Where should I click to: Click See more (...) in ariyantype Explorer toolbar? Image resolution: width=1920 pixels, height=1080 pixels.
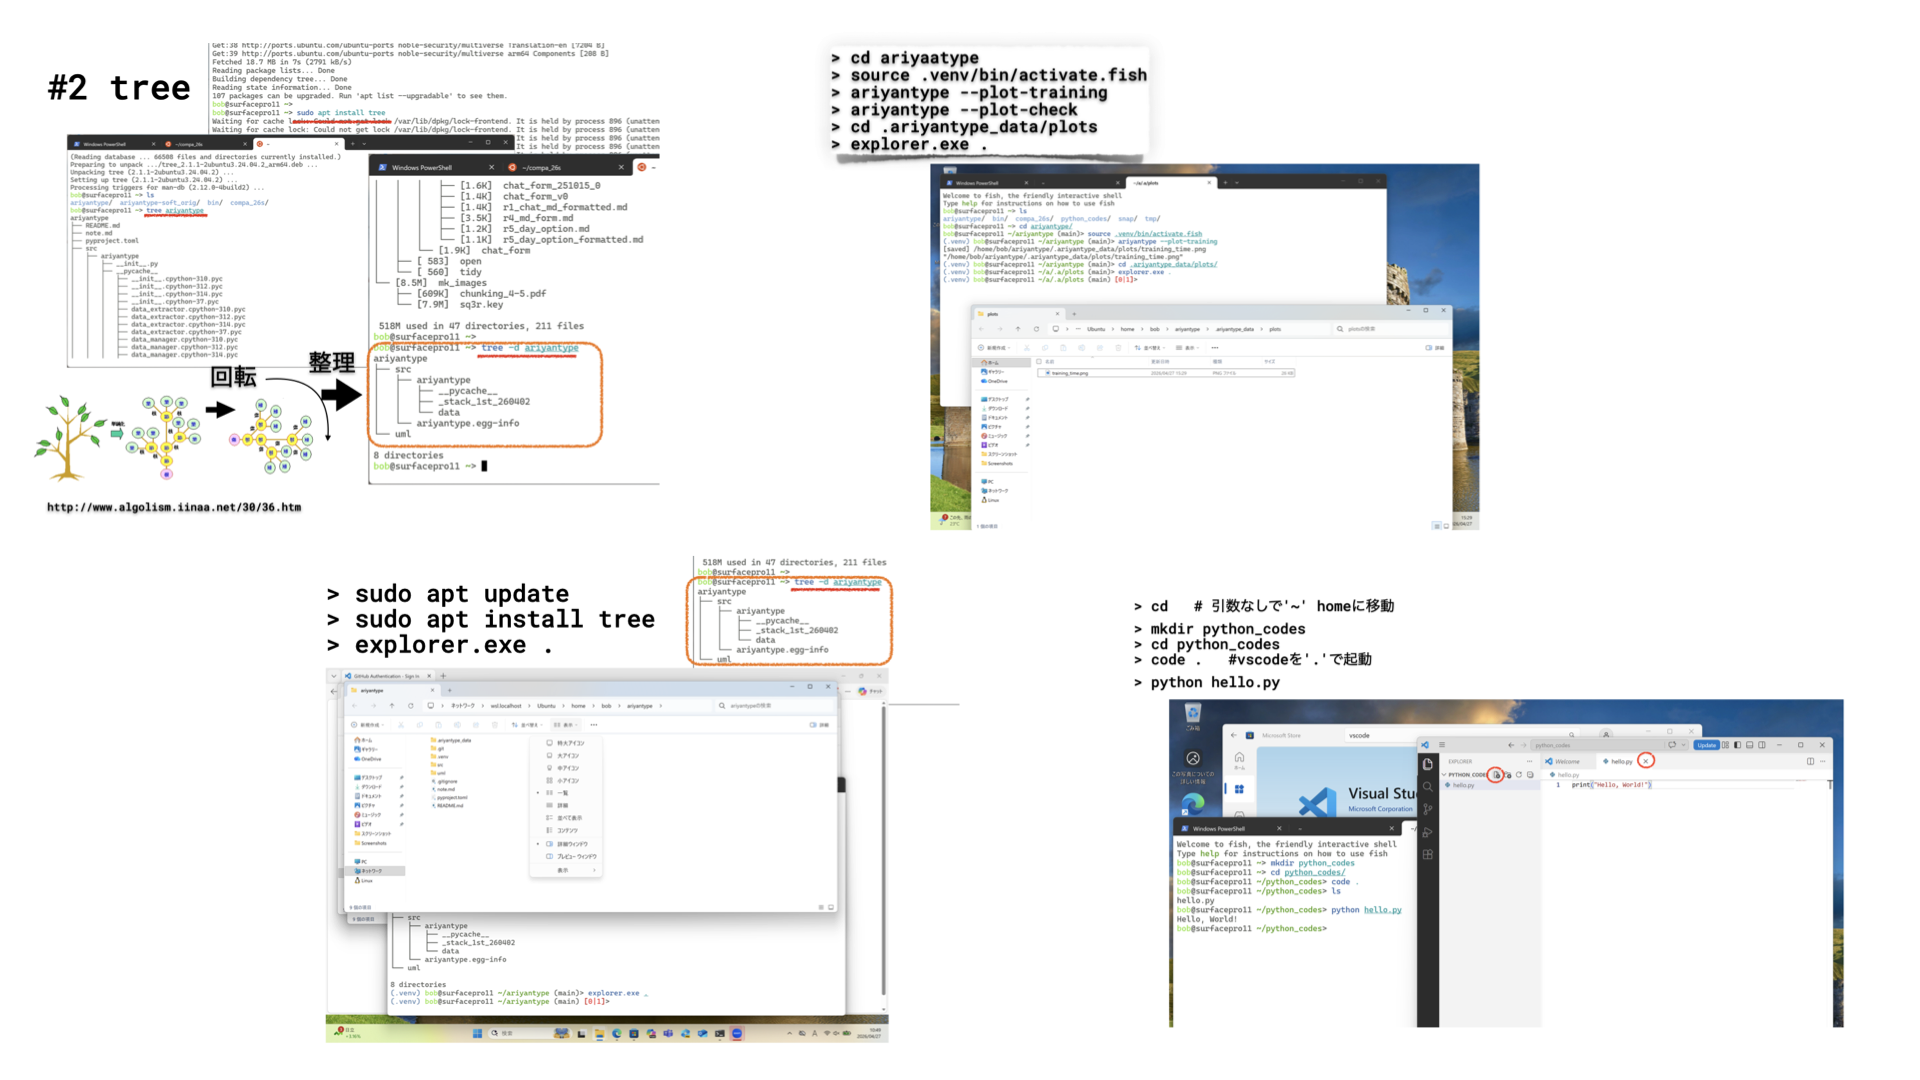click(594, 725)
